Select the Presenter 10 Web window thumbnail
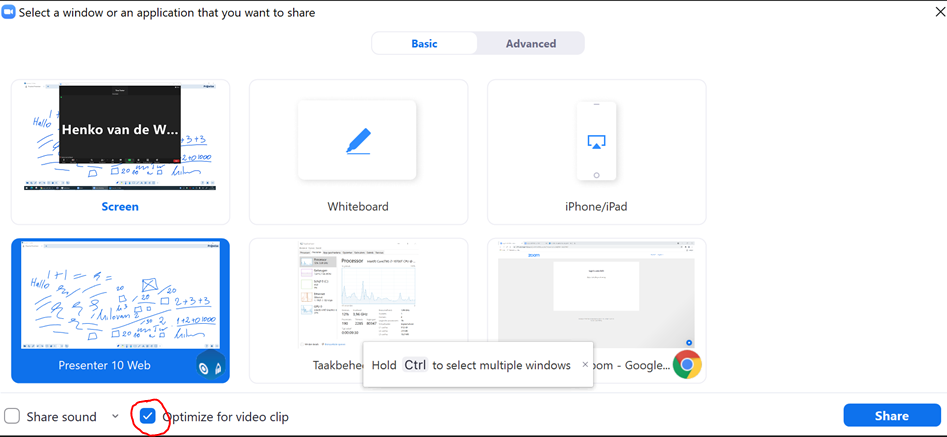Screen dimensions: 947x437 [x=120, y=296]
